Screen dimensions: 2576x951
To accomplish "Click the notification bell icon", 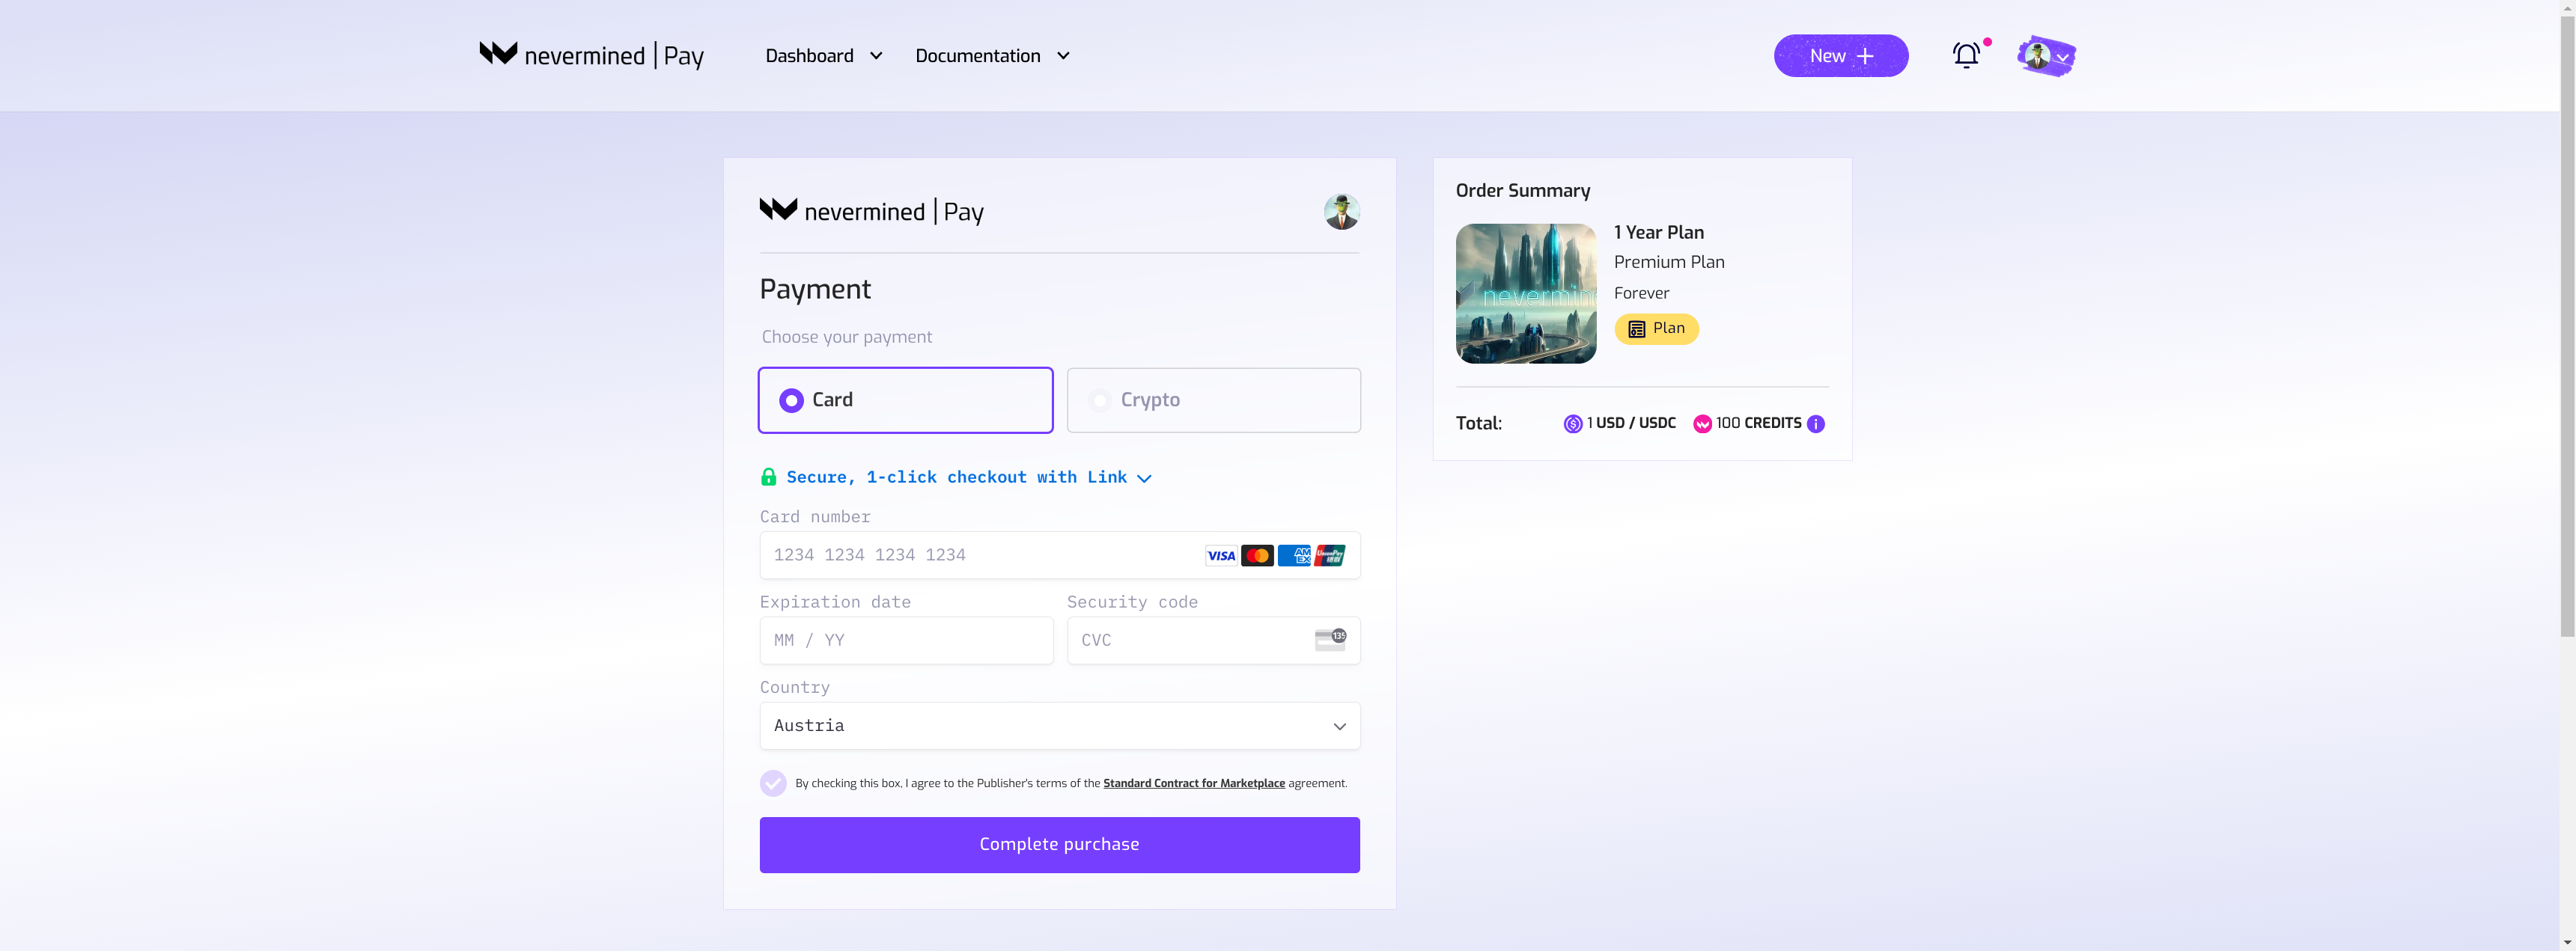I will pos(1966,56).
